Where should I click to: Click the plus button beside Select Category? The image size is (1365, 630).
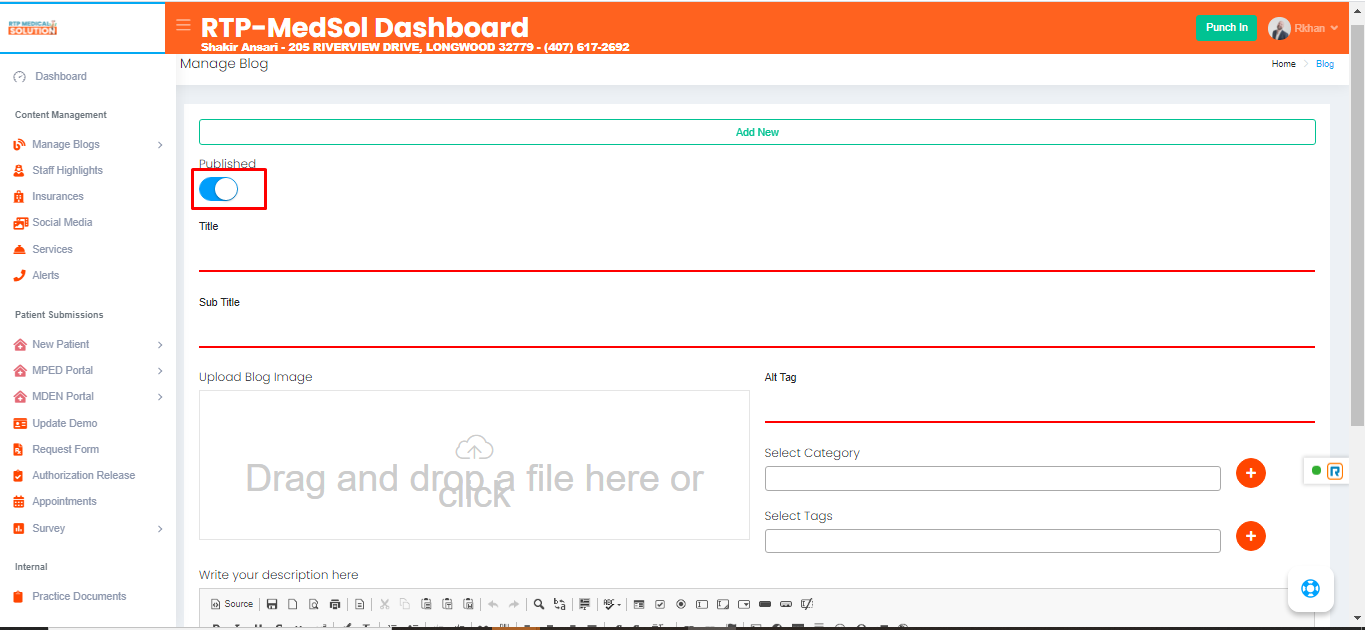[x=1251, y=473]
